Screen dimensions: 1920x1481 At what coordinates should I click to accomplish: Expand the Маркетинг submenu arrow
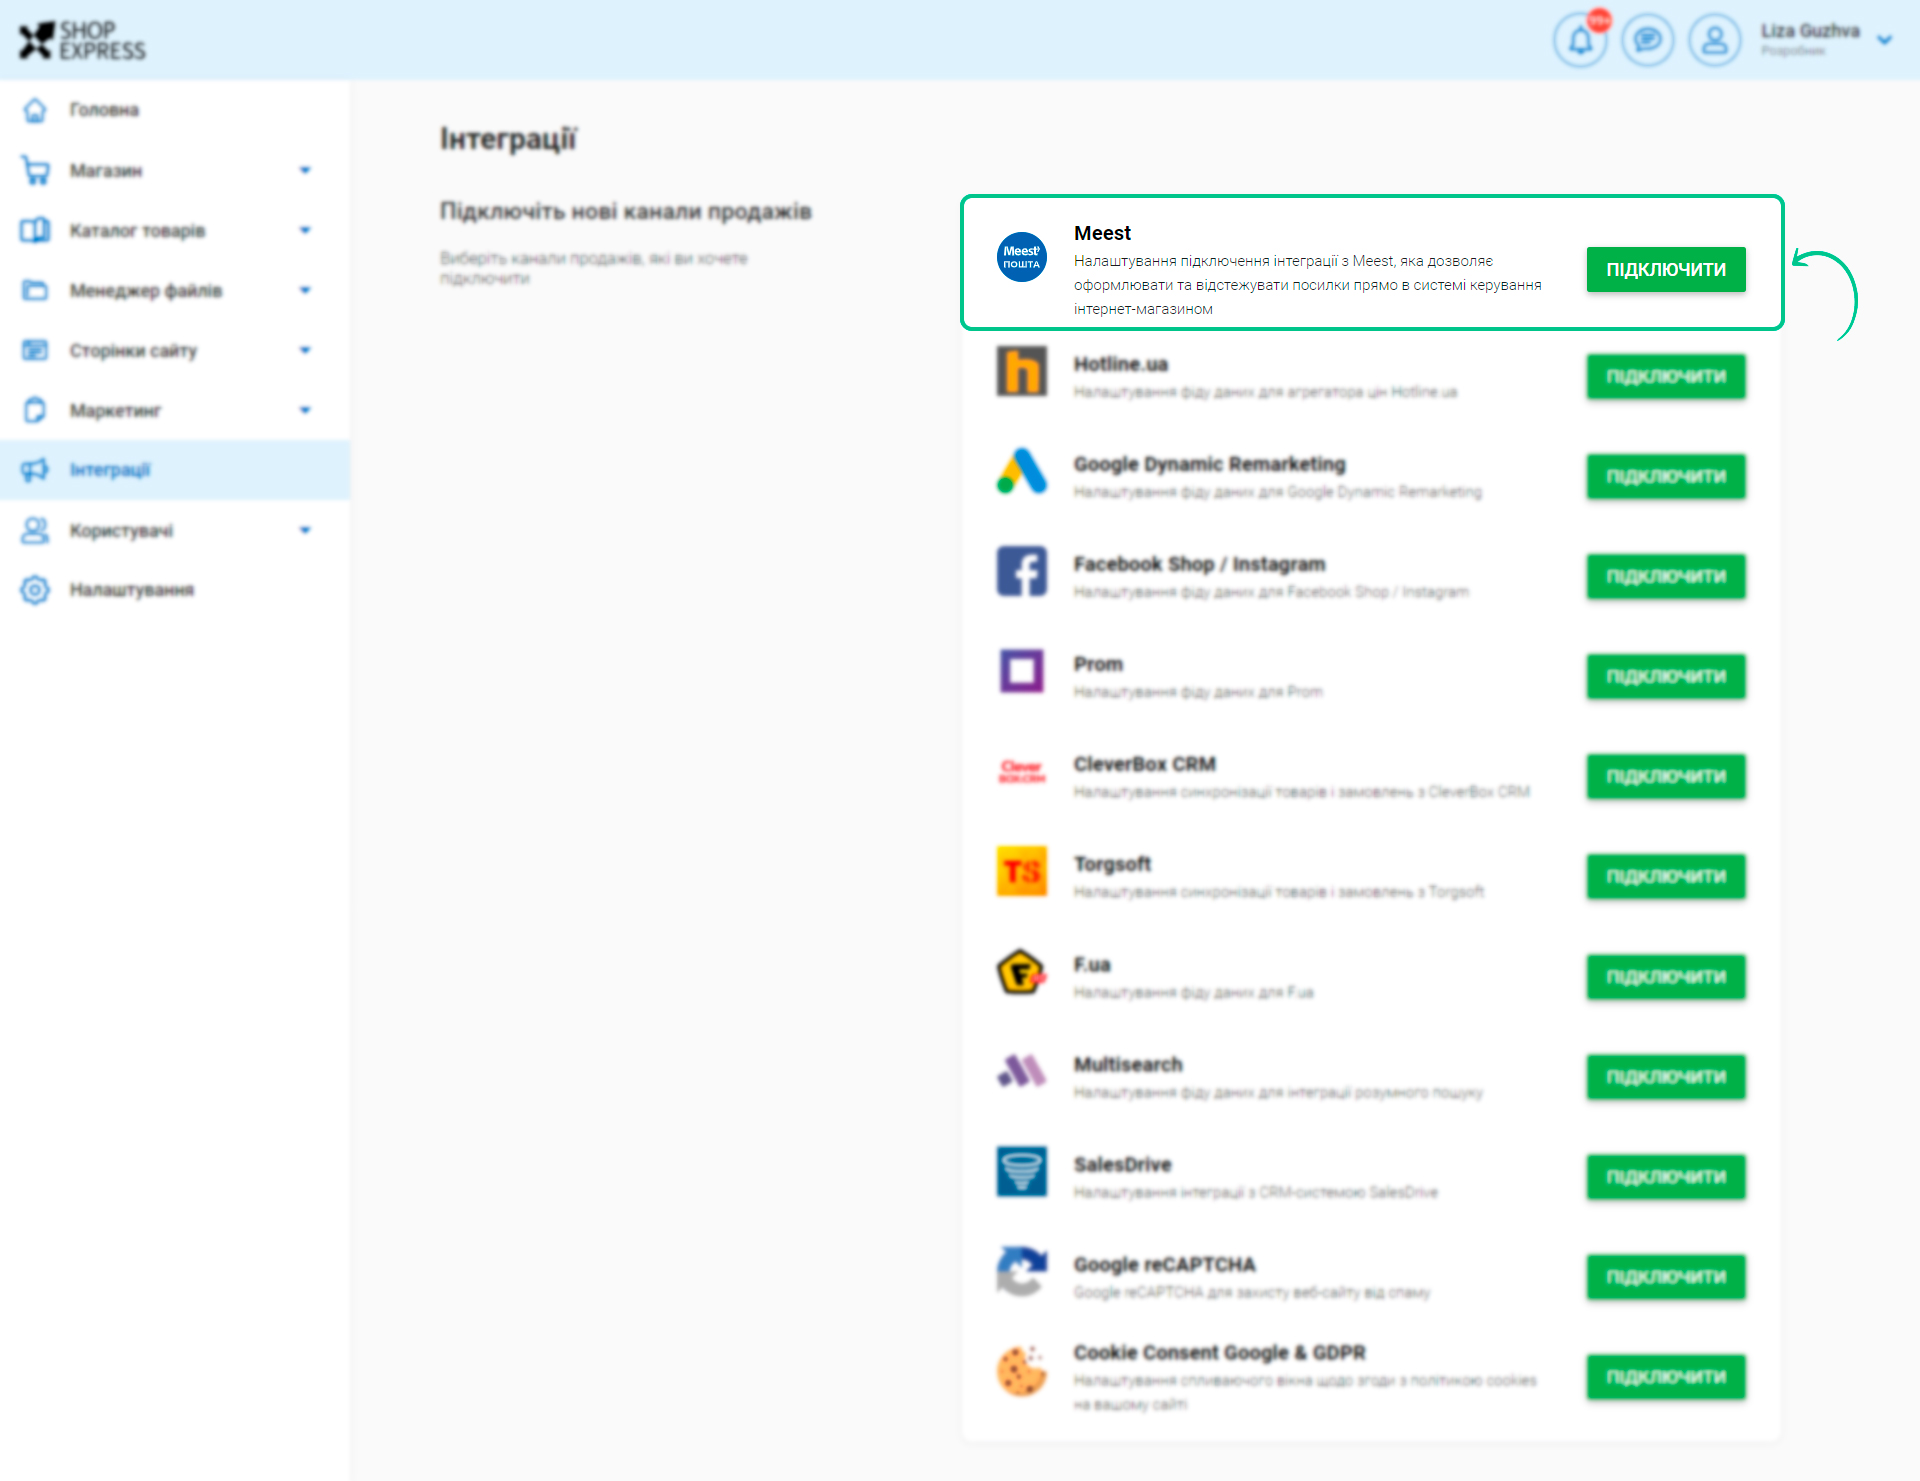(305, 411)
